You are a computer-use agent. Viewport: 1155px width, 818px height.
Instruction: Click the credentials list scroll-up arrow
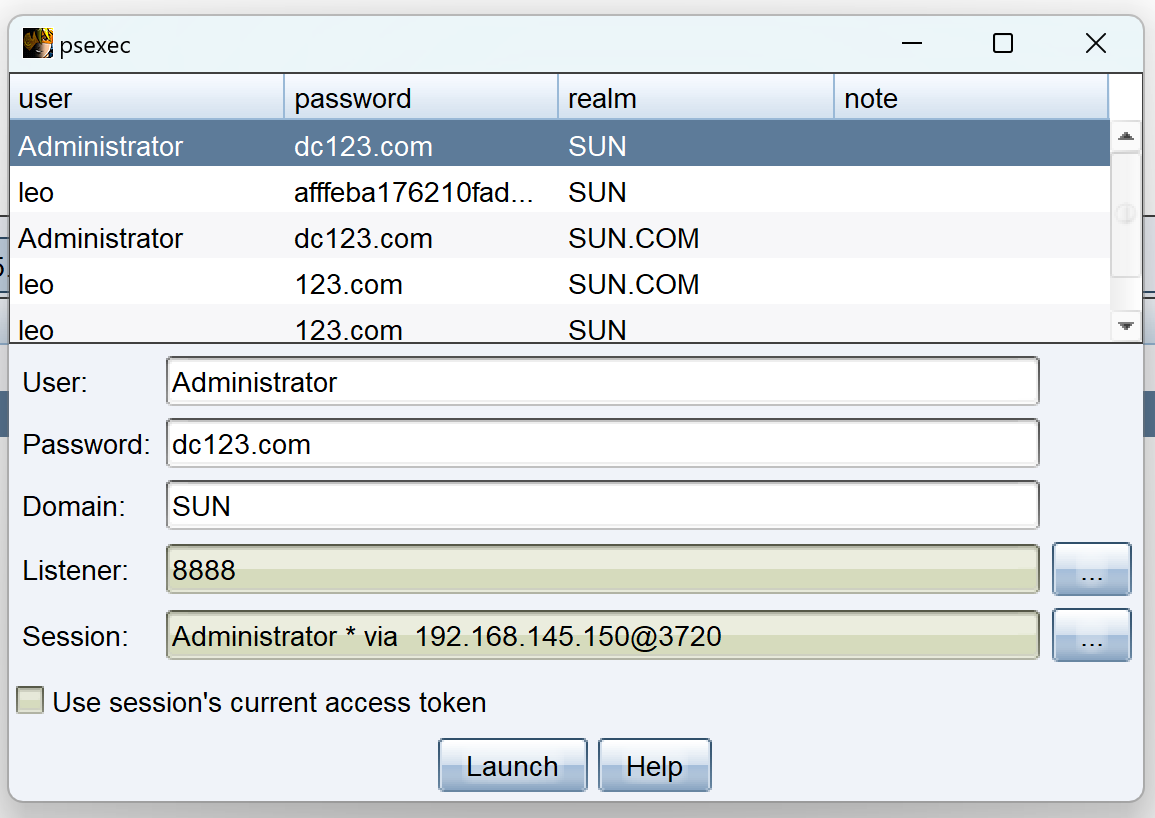1125,136
